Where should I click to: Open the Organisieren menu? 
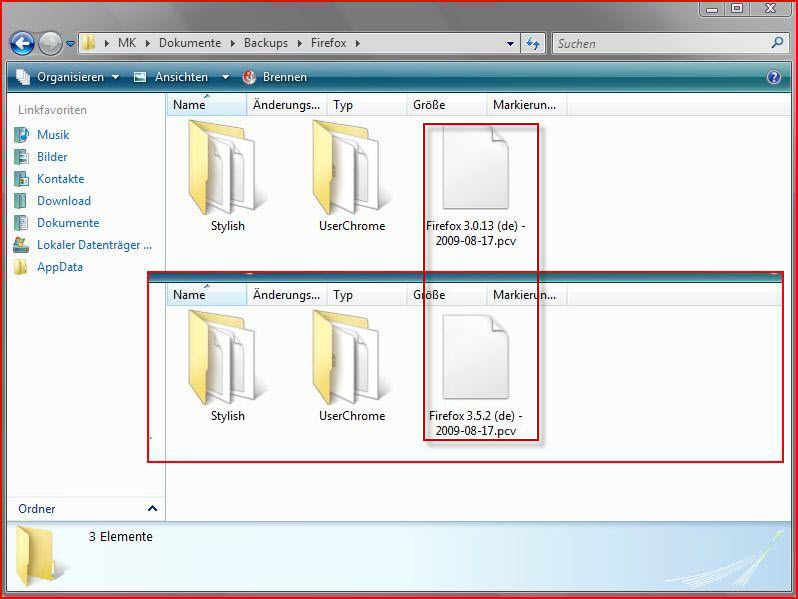pos(68,77)
